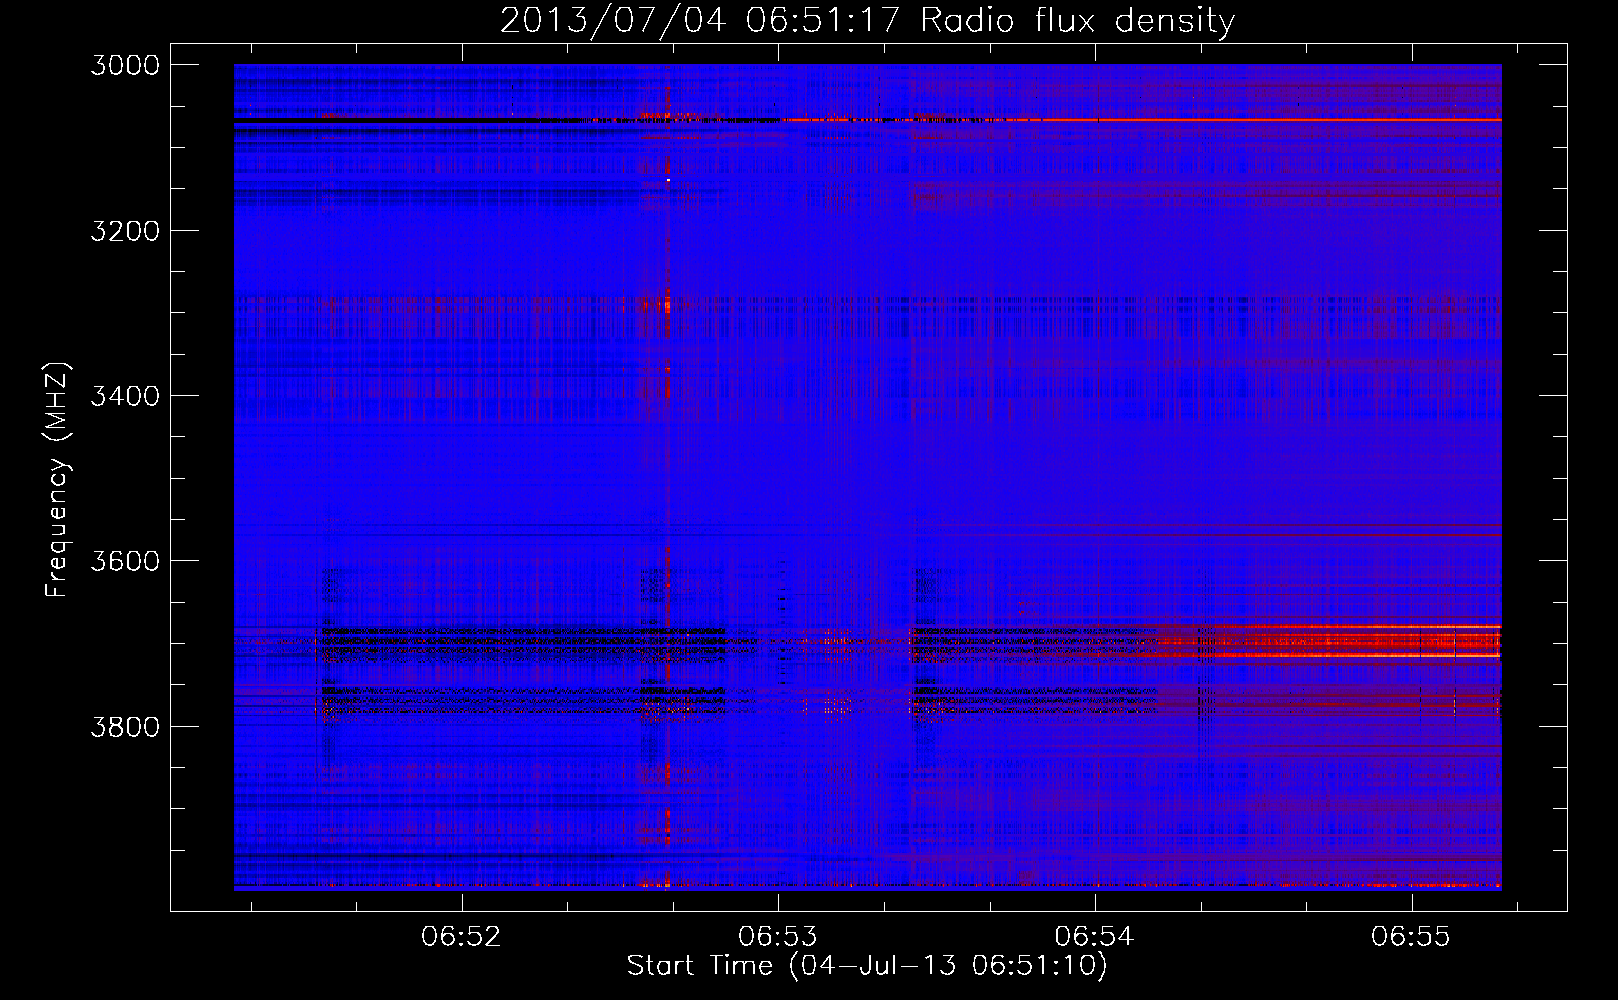Select the 3800 frequency axis label
Image resolution: width=1618 pixels, height=1000 pixels.
[x=125, y=726]
